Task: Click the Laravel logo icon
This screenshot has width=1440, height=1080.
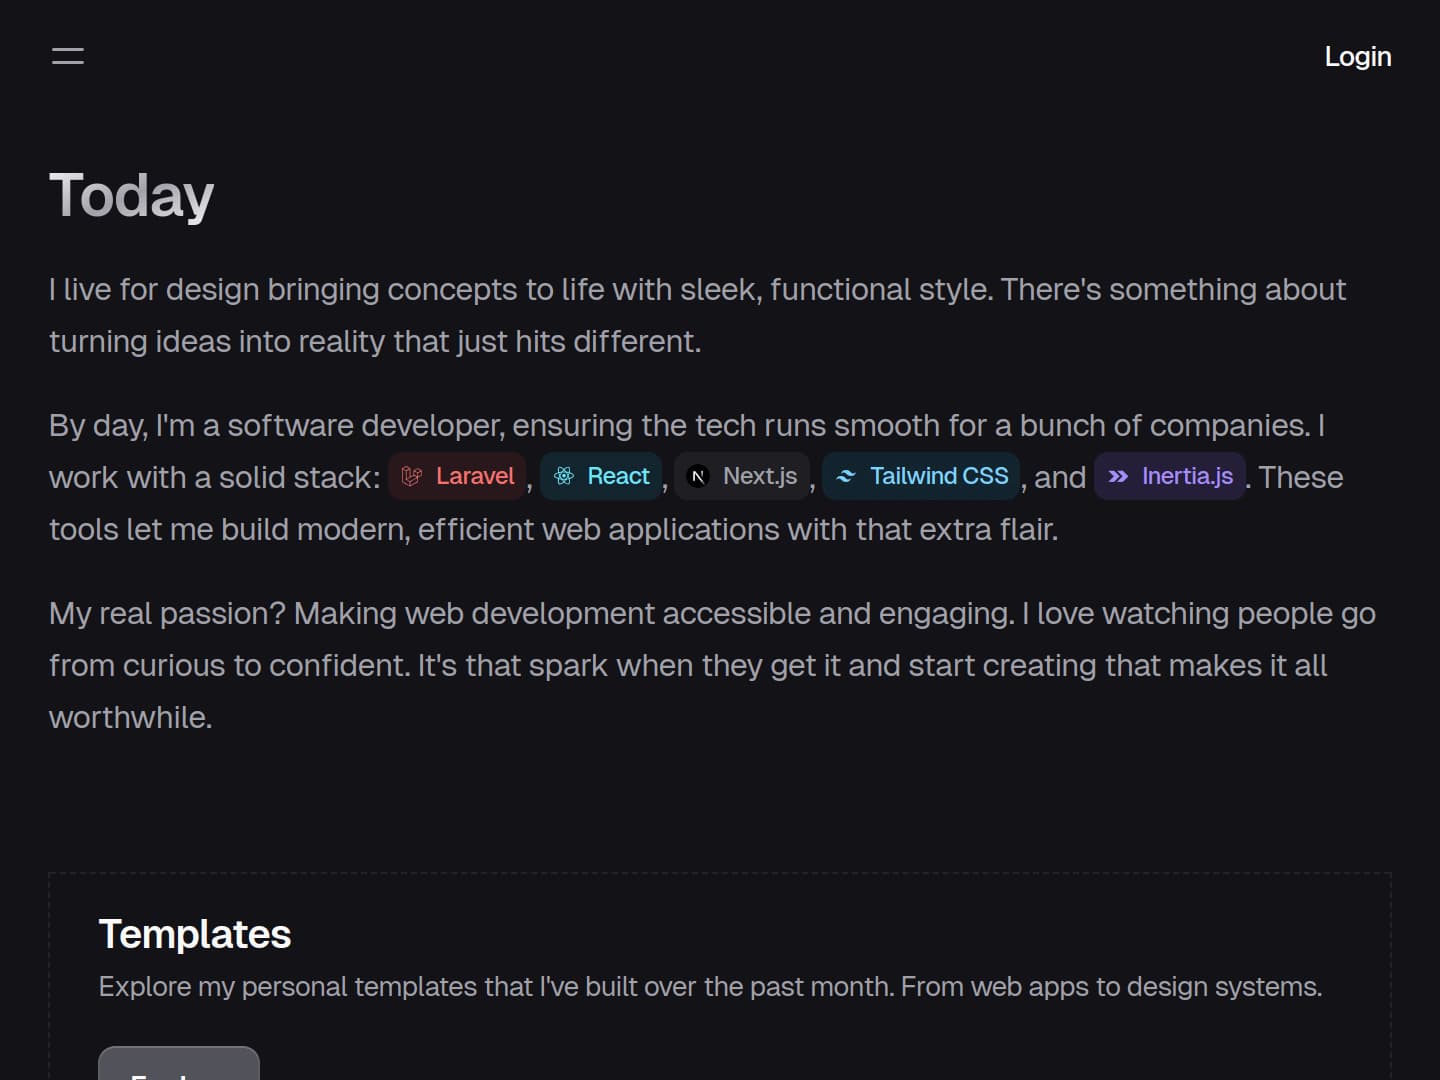Action: (411, 477)
